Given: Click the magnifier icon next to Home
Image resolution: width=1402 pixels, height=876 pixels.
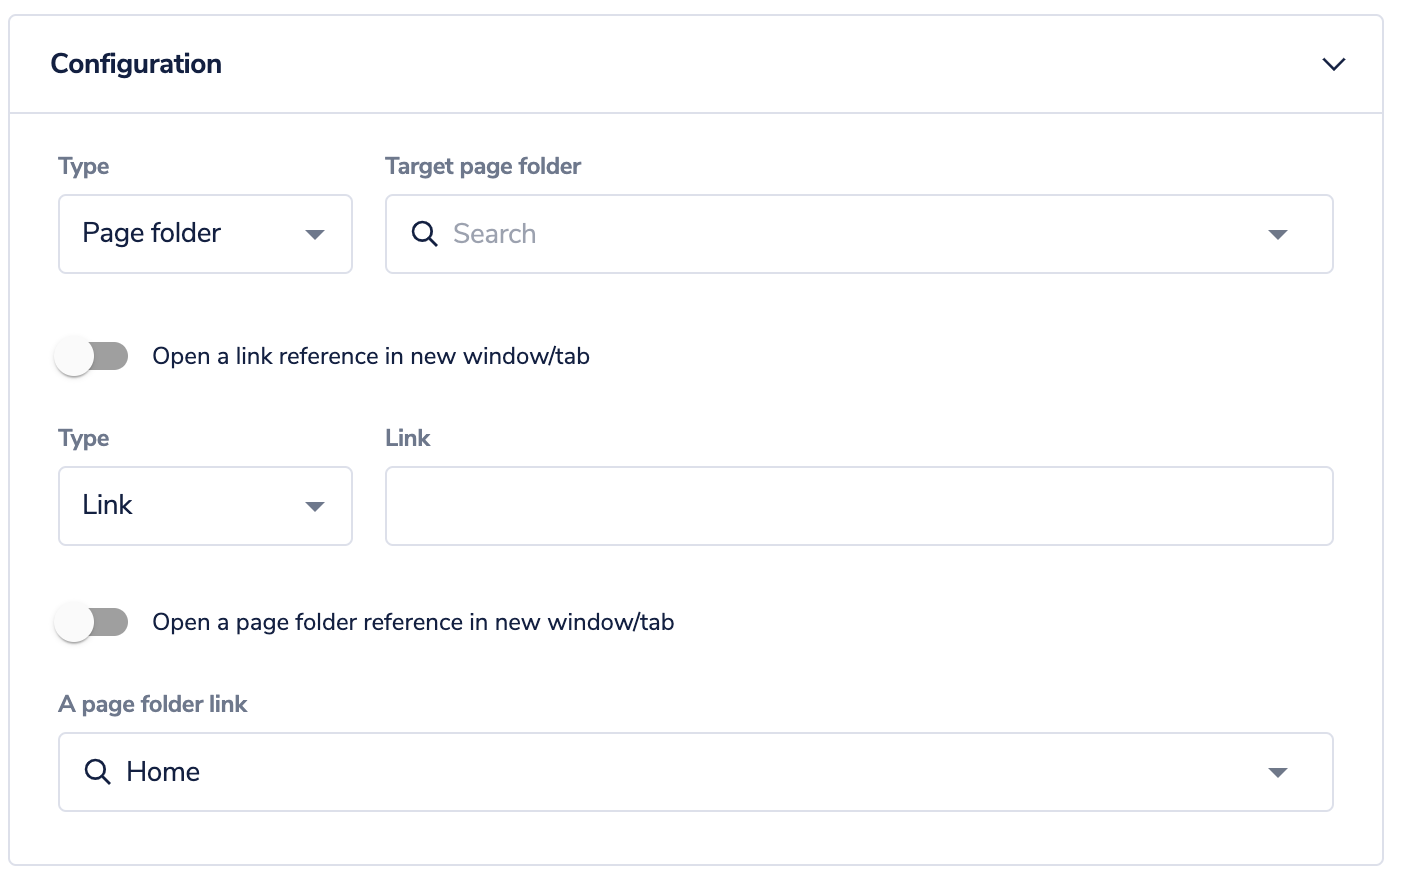Looking at the screenshot, I should click(97, 772).
